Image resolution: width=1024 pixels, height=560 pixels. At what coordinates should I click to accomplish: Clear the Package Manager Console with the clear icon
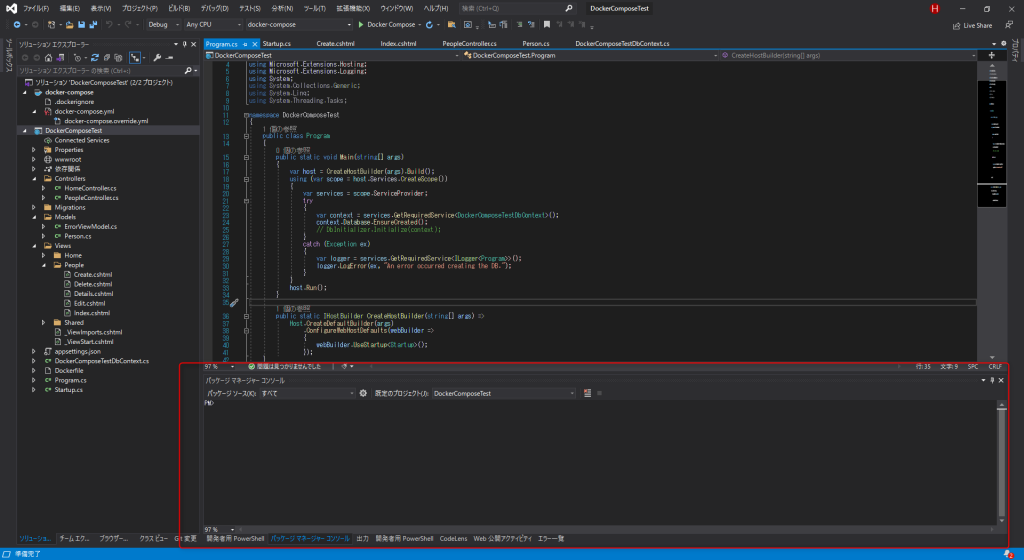pyautogui.click(x=587, y=393)
